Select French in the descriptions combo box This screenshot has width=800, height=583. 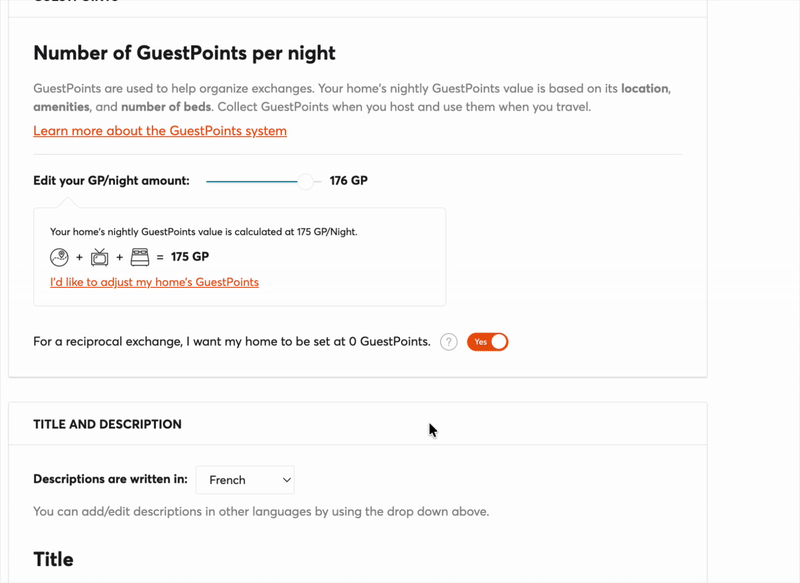click(245, 479)
